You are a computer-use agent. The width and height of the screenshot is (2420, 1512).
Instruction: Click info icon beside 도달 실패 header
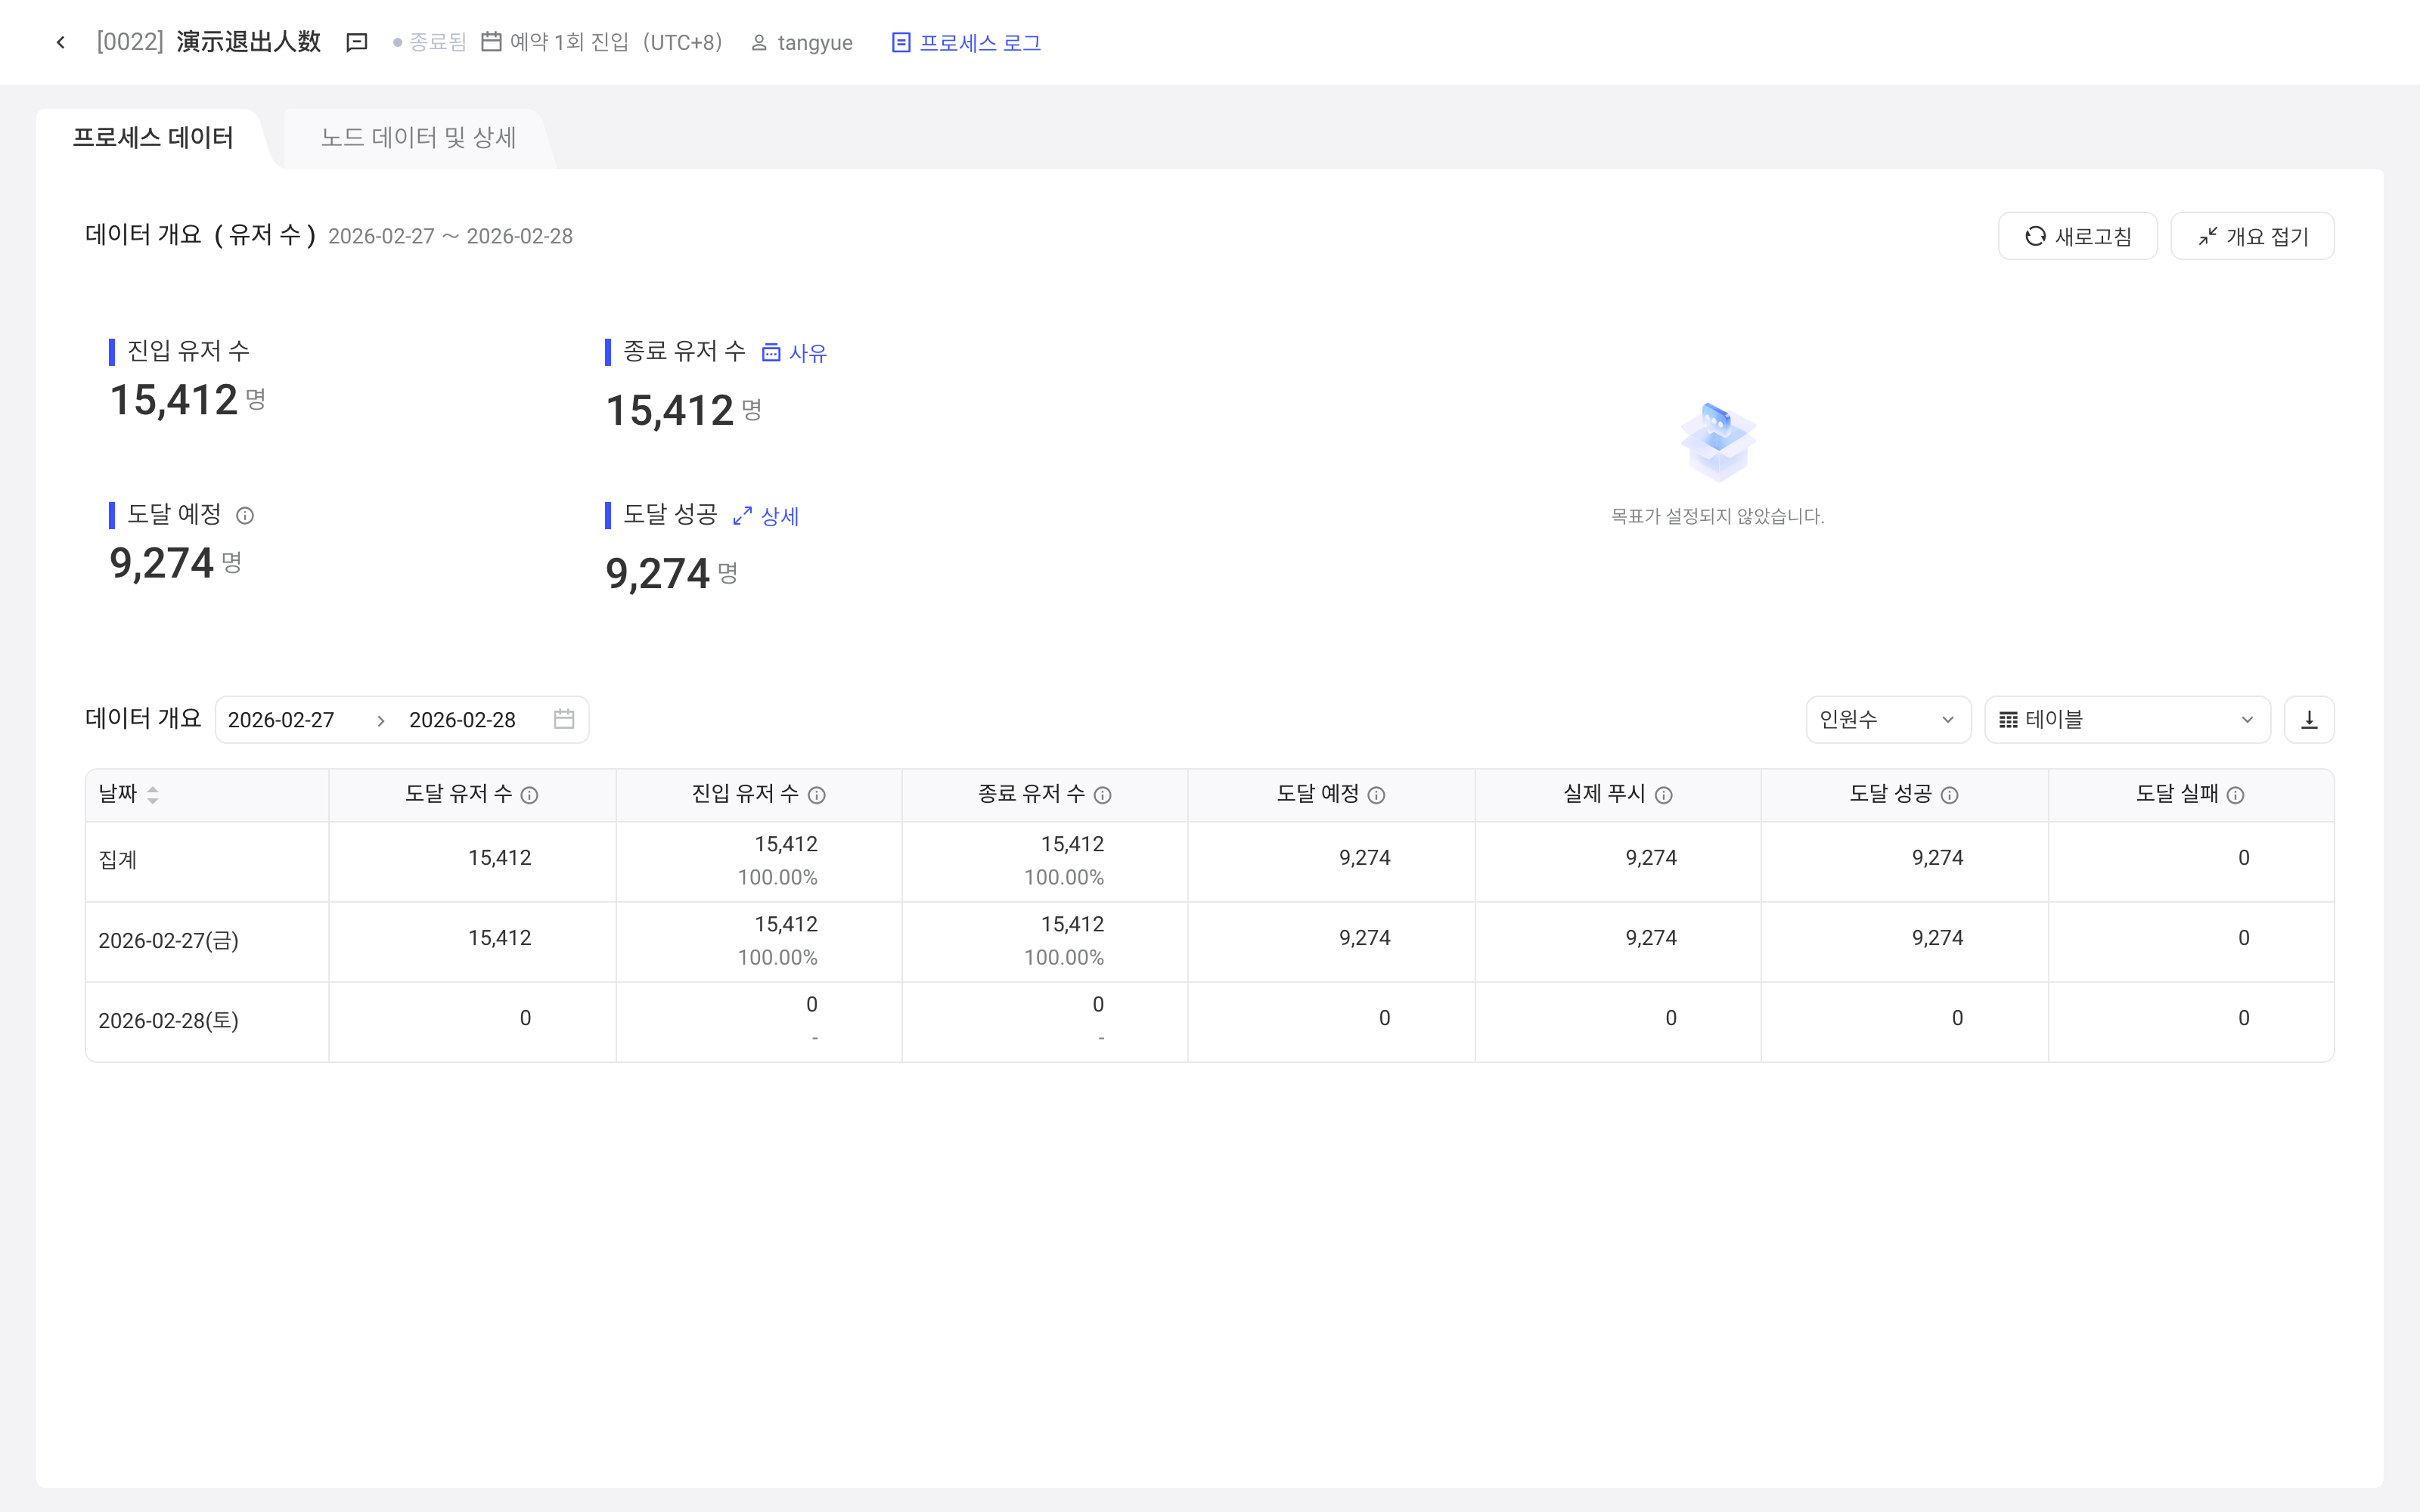(x=2236, y=795)
